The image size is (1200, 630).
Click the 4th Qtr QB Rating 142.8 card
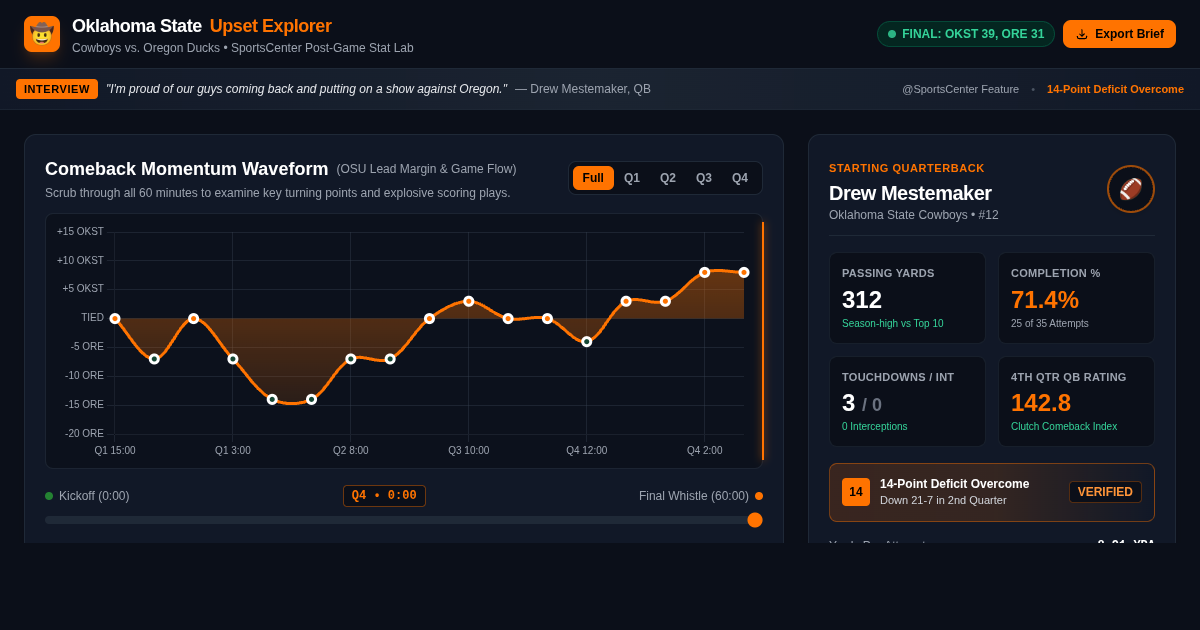[x=1076, y=402]
